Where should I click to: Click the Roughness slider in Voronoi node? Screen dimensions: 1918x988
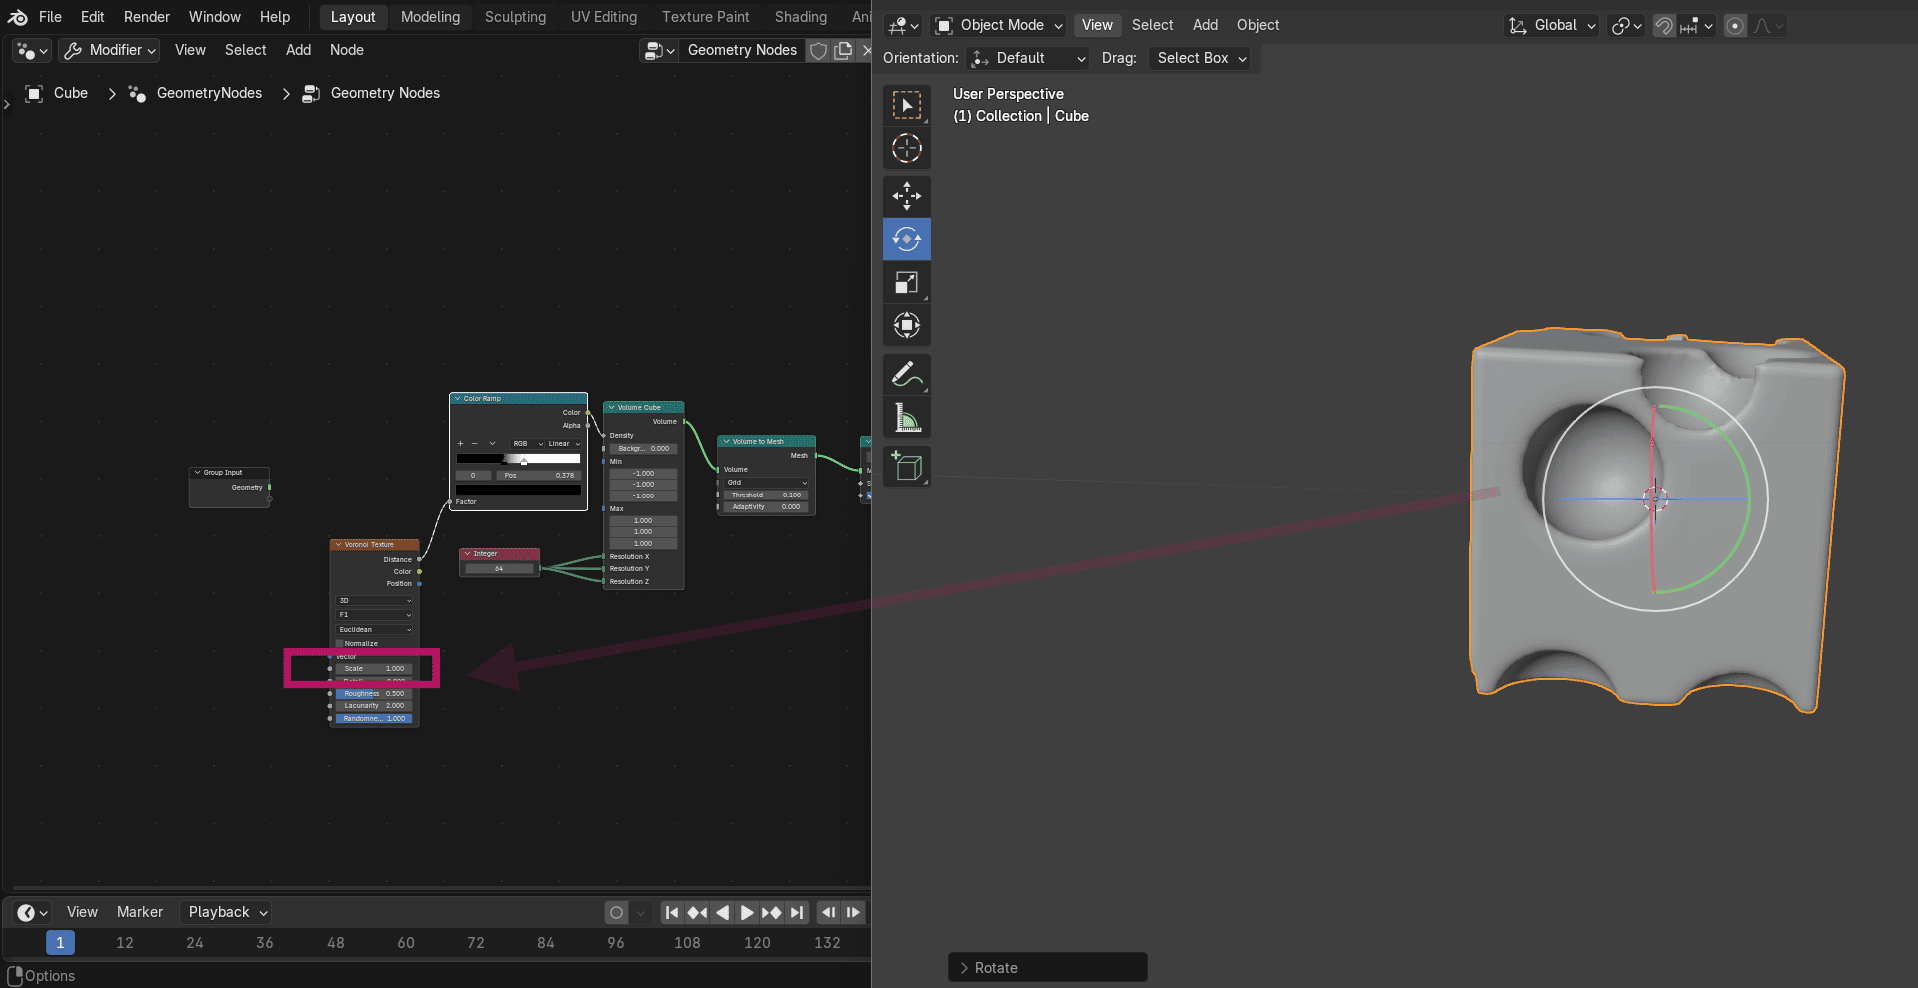[x=374, y=693]
